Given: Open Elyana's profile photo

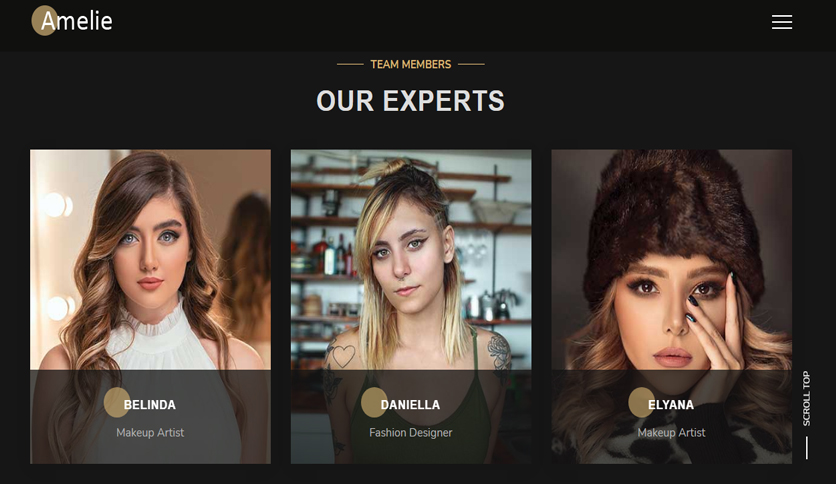Looking at the screenshot, I should point(672,260).
